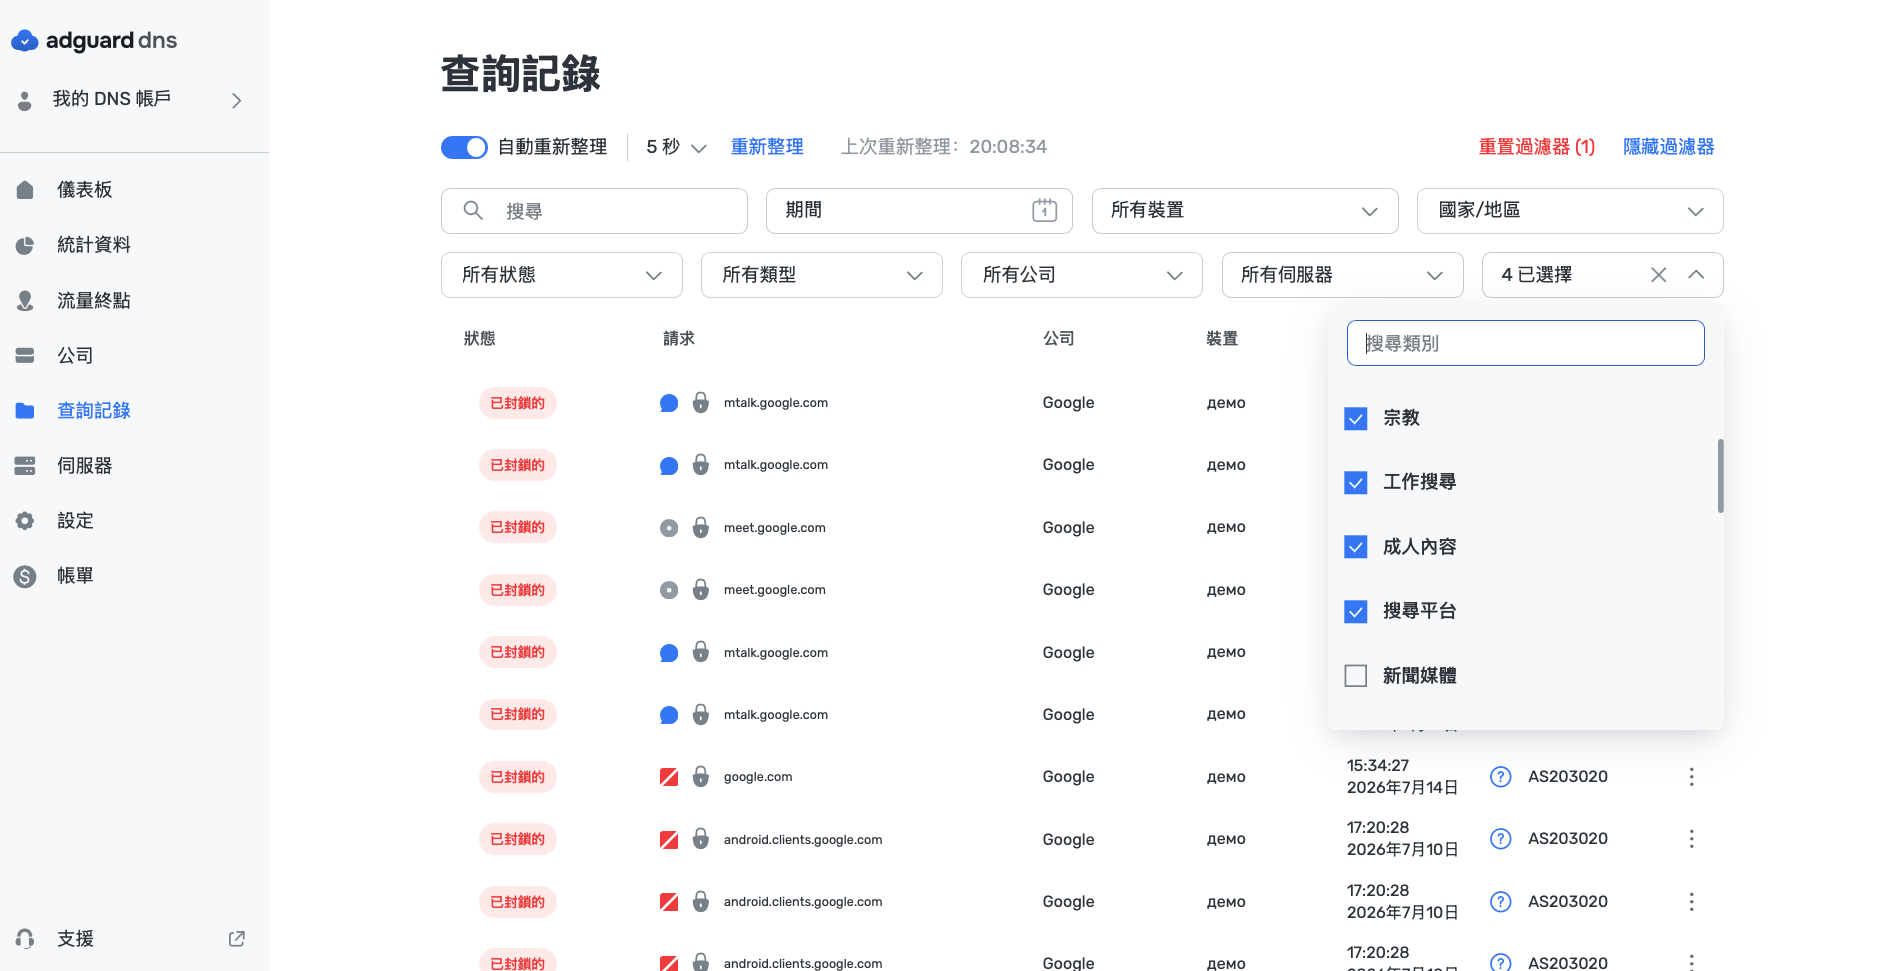Screen dimensions: 1896x971
Task: Open the 所有類型 dropdown
Action: [821, 275]
